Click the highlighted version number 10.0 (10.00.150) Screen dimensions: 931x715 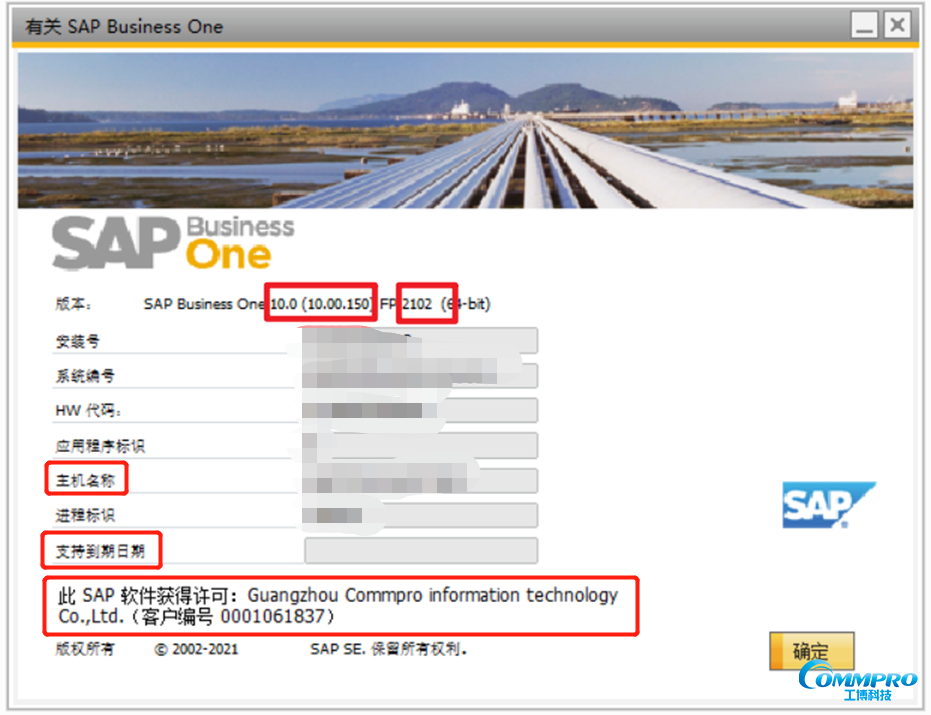point(320,303)
